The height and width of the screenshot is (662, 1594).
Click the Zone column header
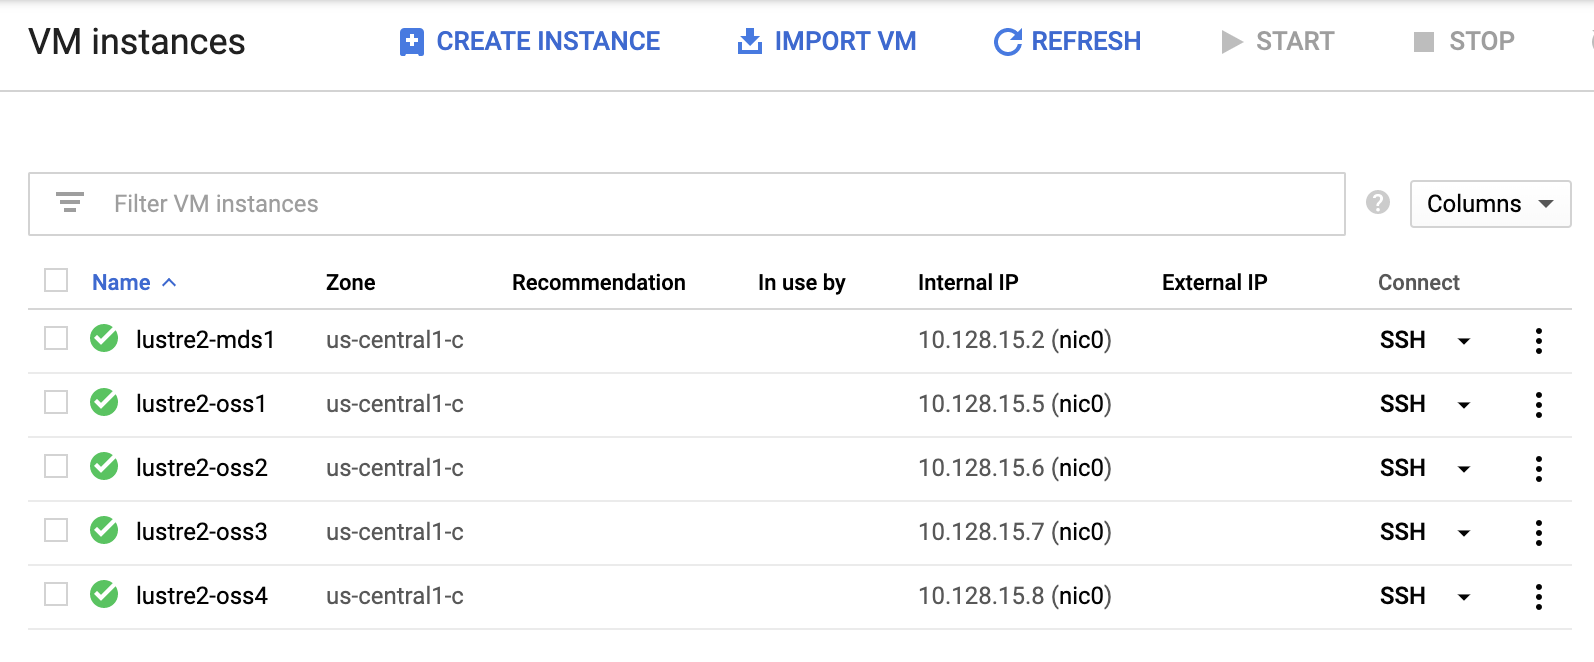[x=350, y=283]
